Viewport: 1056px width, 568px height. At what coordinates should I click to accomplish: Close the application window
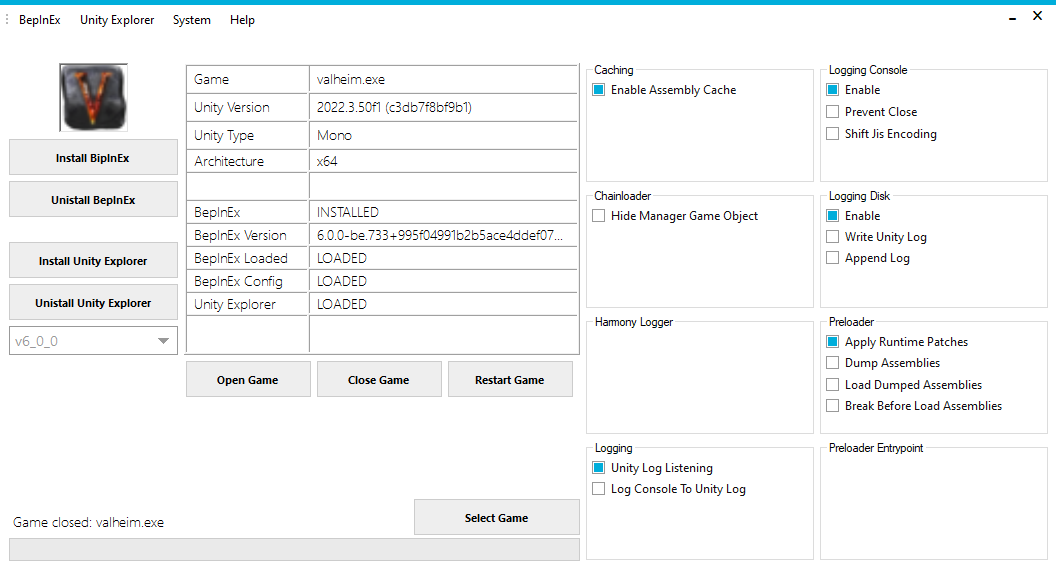1037,16
